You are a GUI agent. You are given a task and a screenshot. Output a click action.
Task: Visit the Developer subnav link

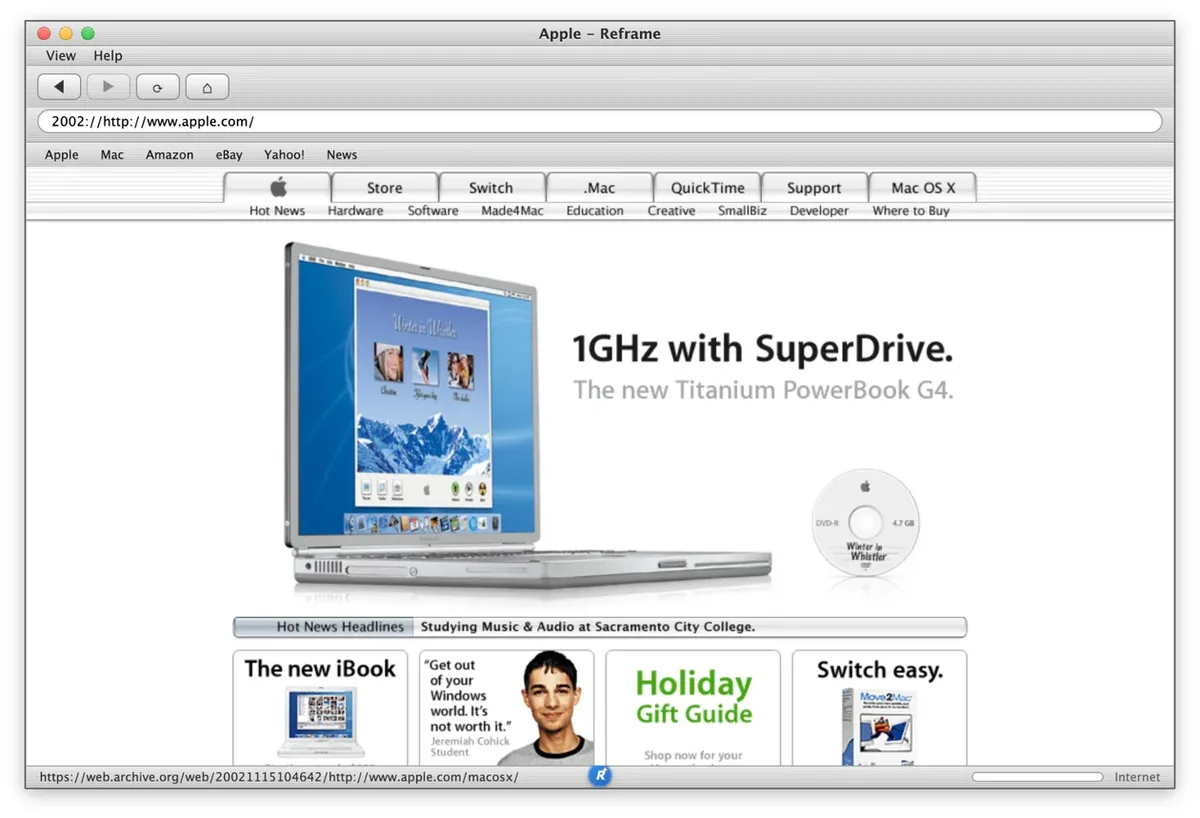tap(819, 211)
